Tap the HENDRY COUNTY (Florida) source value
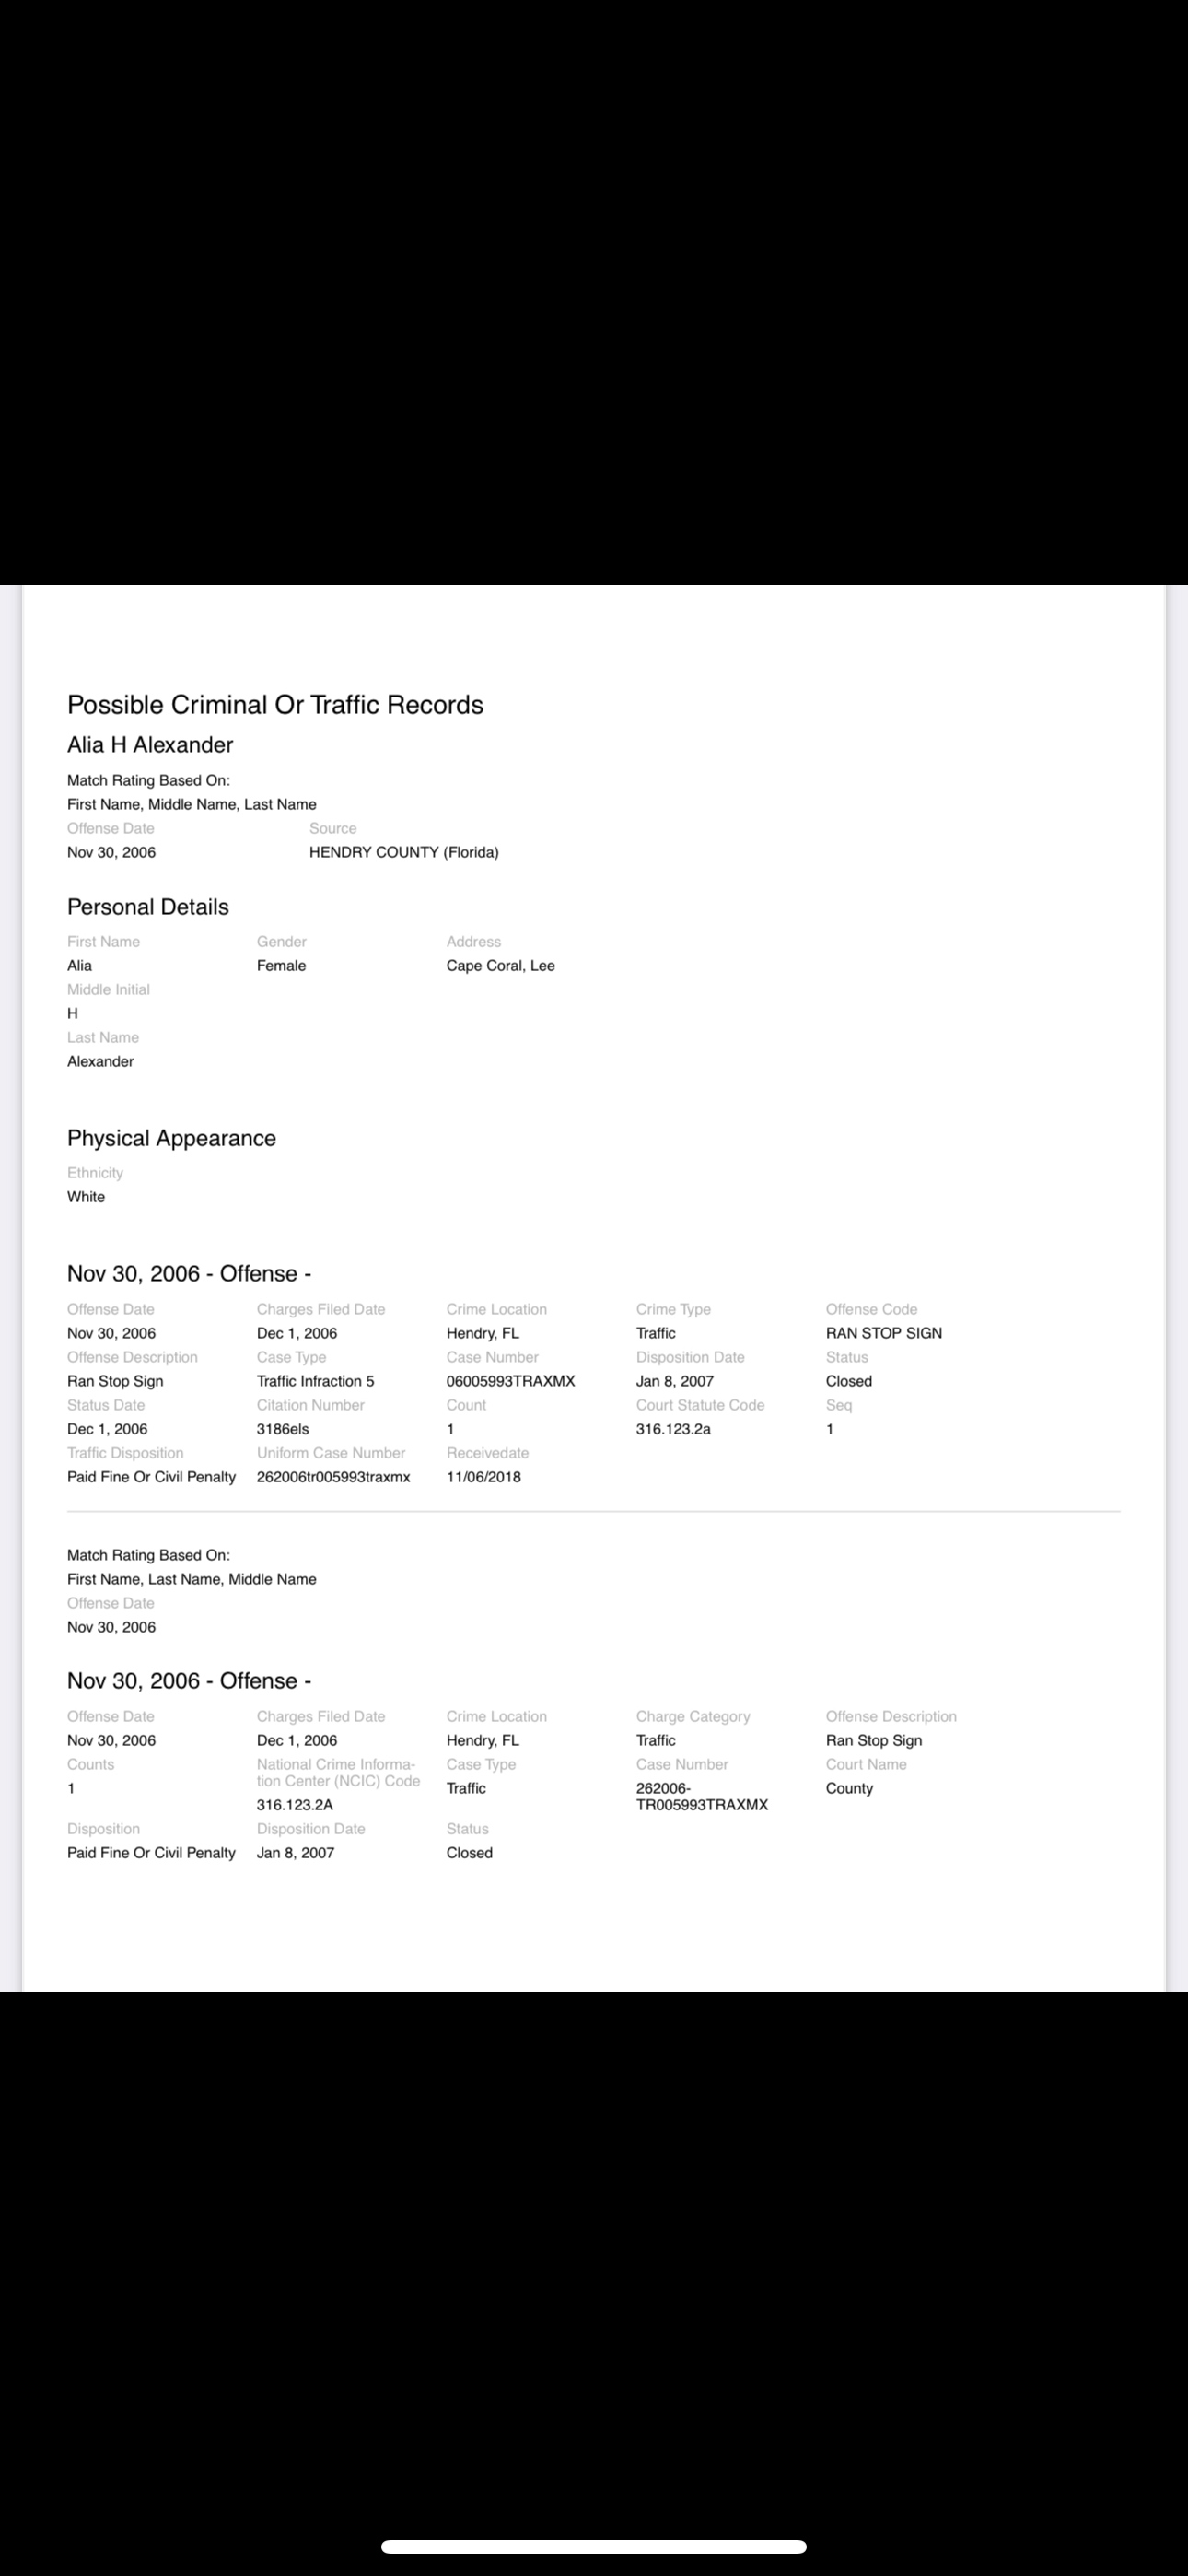1188x2576 pixels. tap(403, 852)
